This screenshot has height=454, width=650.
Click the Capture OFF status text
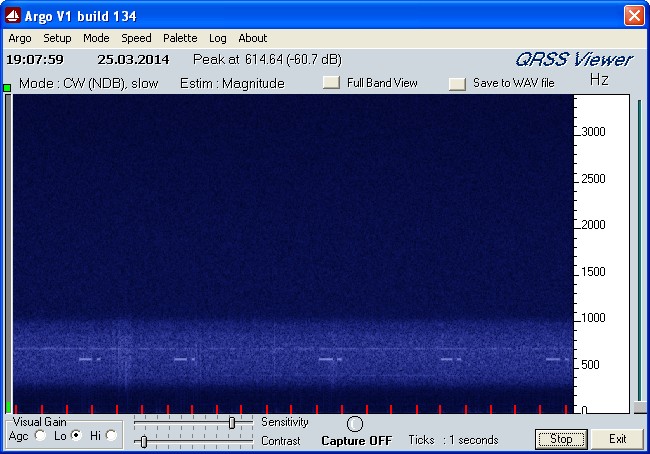(x=357, y=441)
